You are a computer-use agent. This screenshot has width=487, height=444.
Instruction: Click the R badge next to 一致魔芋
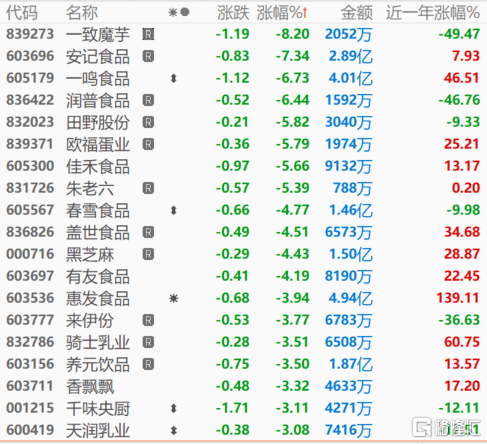coord(148,34)
